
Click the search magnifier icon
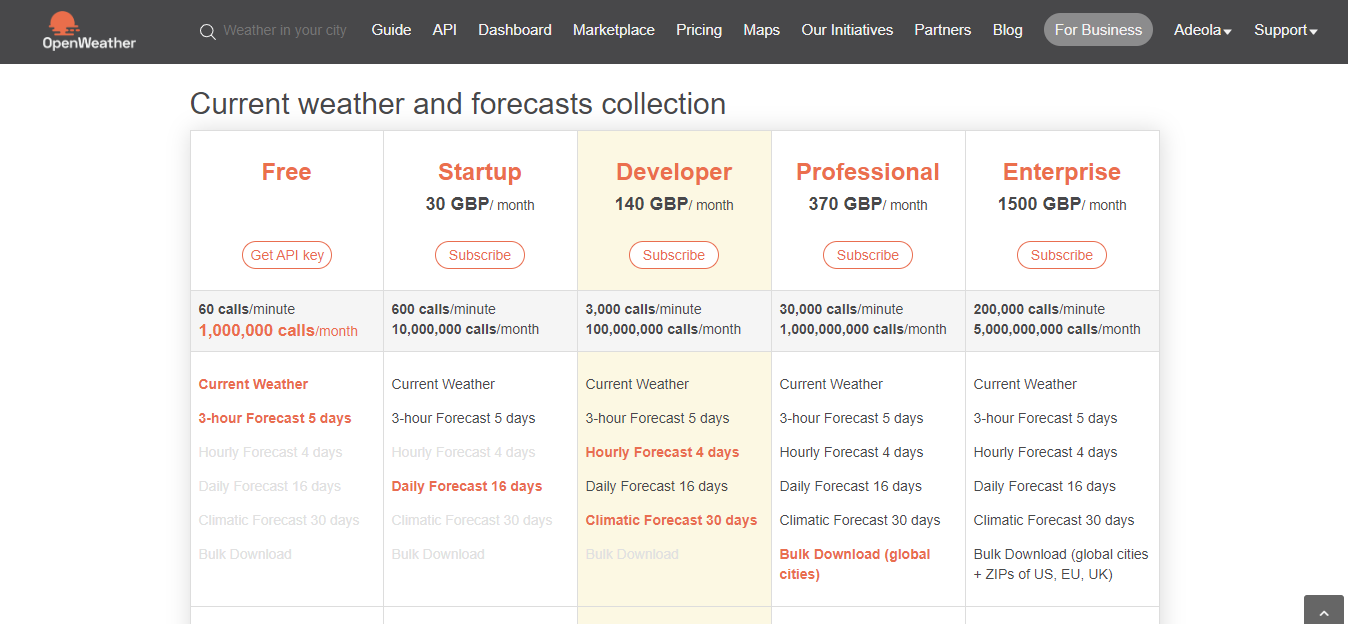(x=208, y=31)
